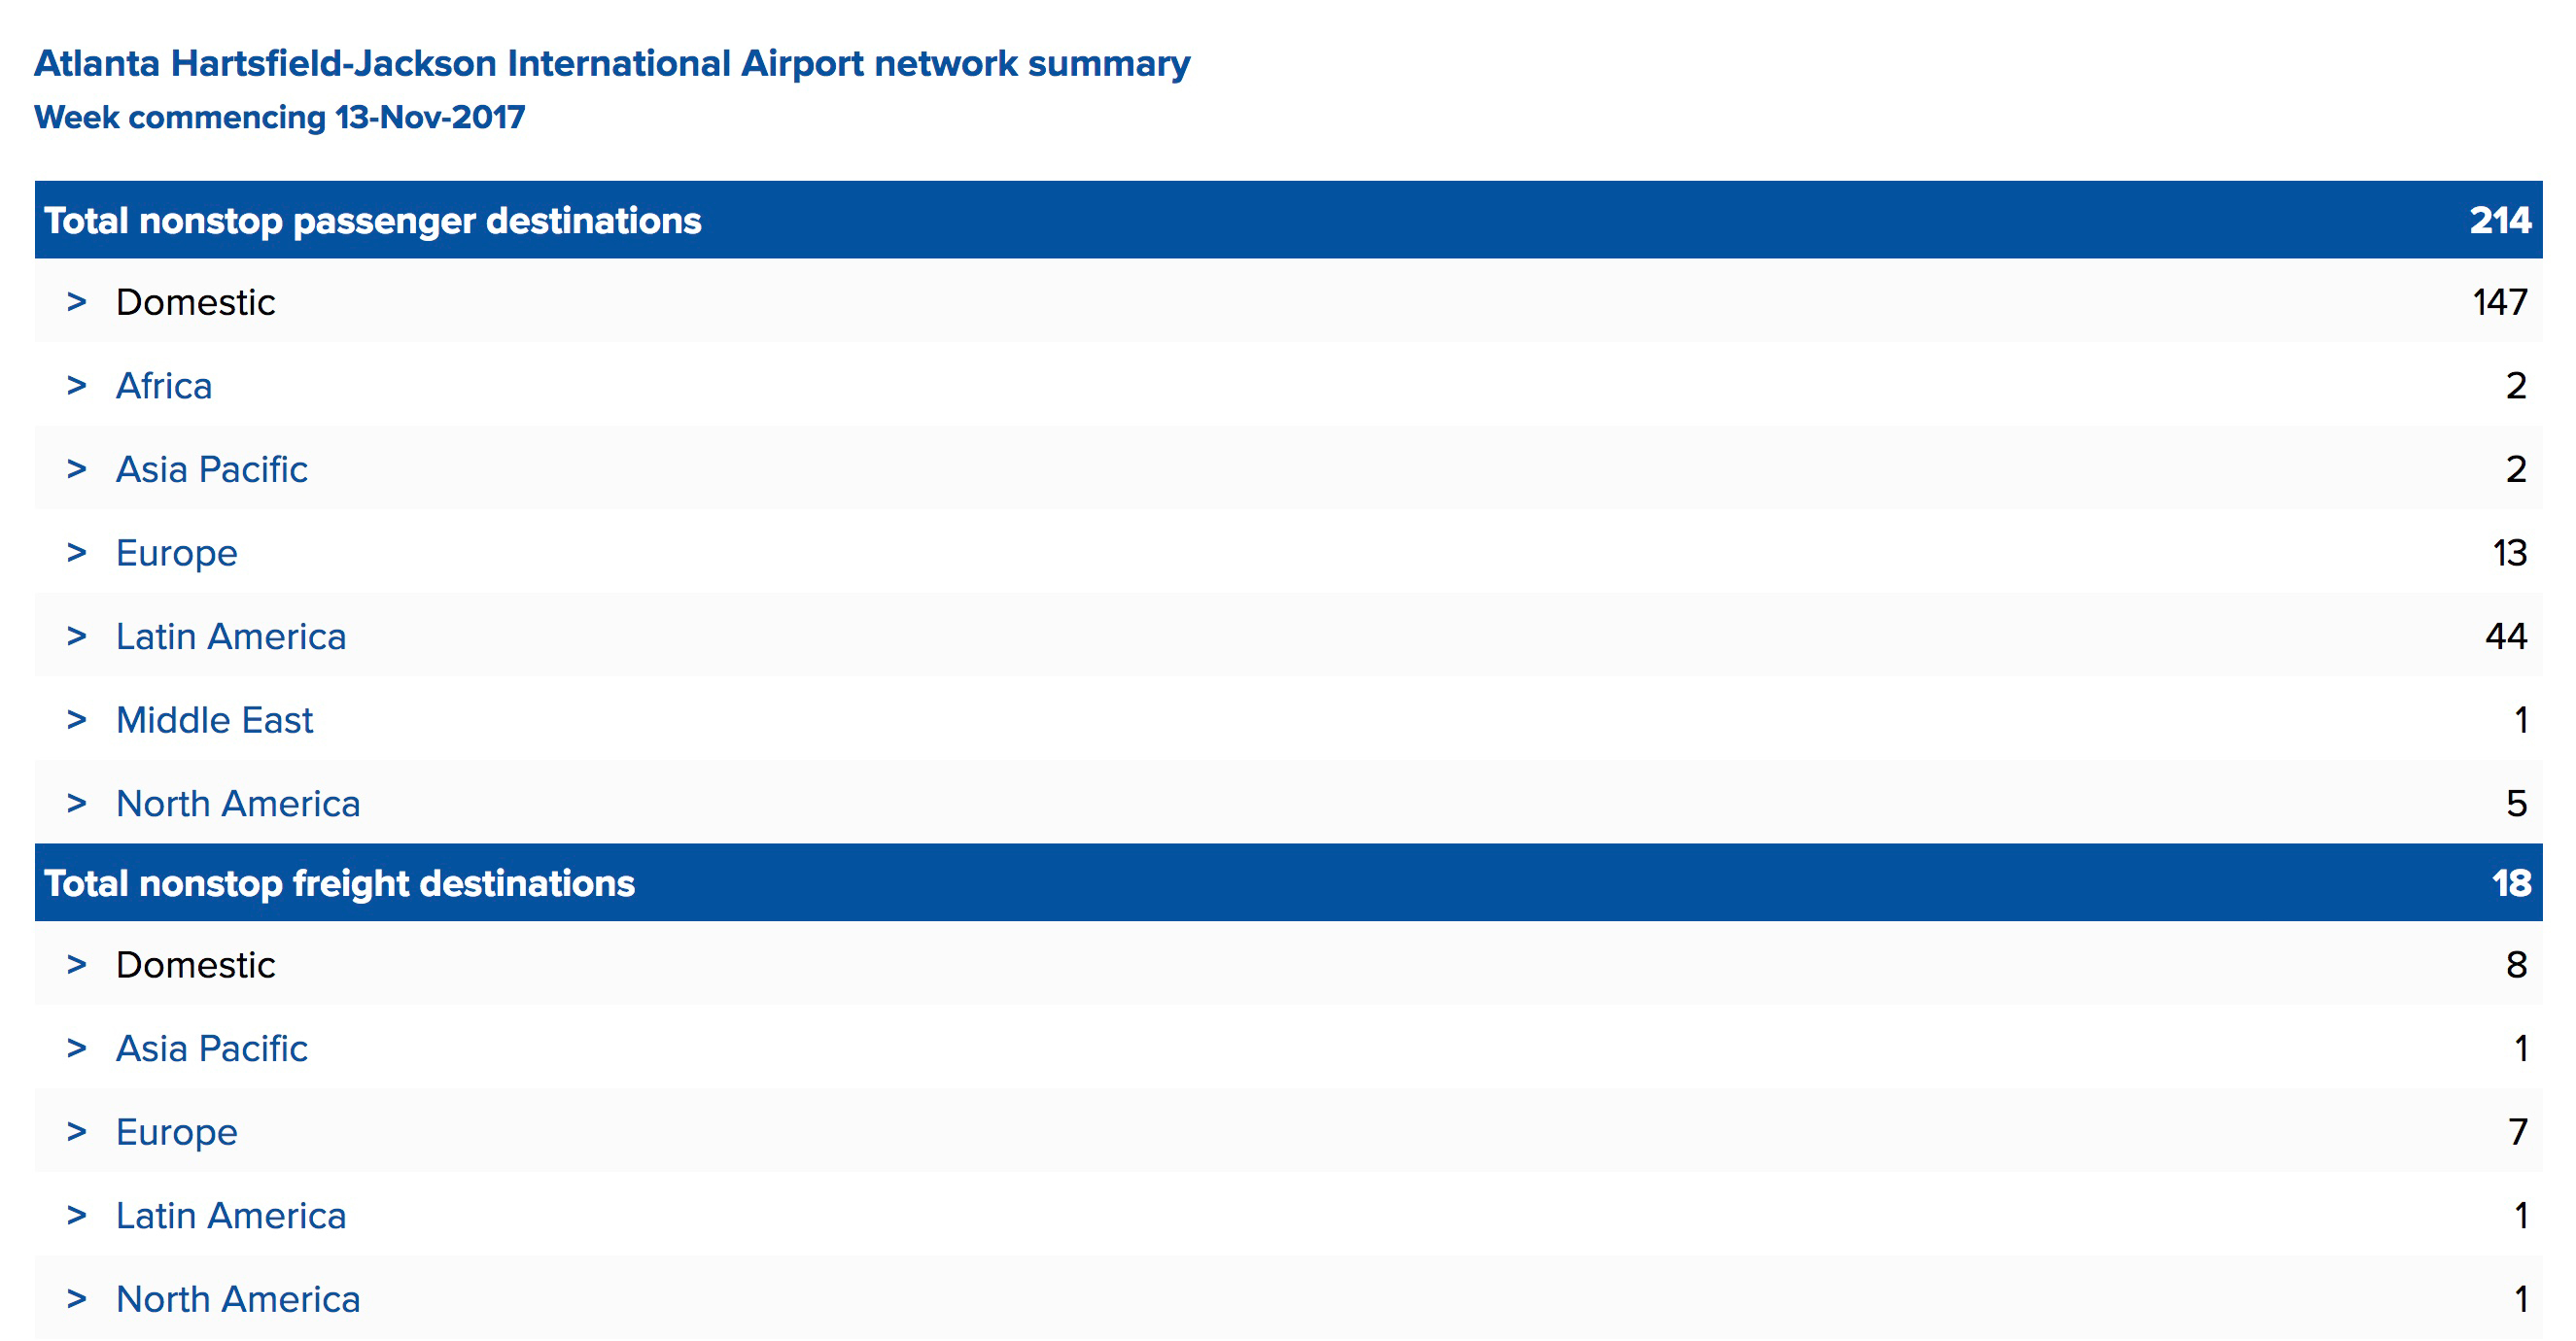Select the Total nonstop passenger destinations header
This screenshot has height=1341, width=2576.
[x=1288, y=220]
